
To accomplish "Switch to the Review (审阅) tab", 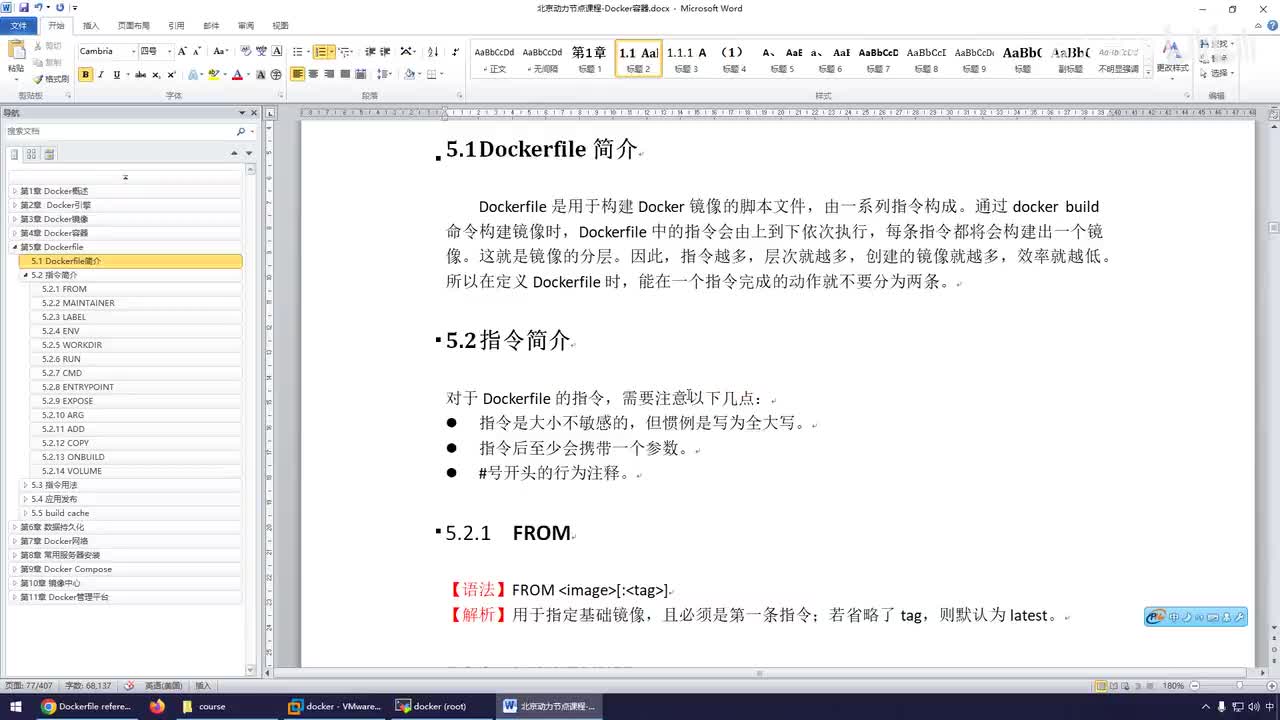I will click(x=246, y=26).
